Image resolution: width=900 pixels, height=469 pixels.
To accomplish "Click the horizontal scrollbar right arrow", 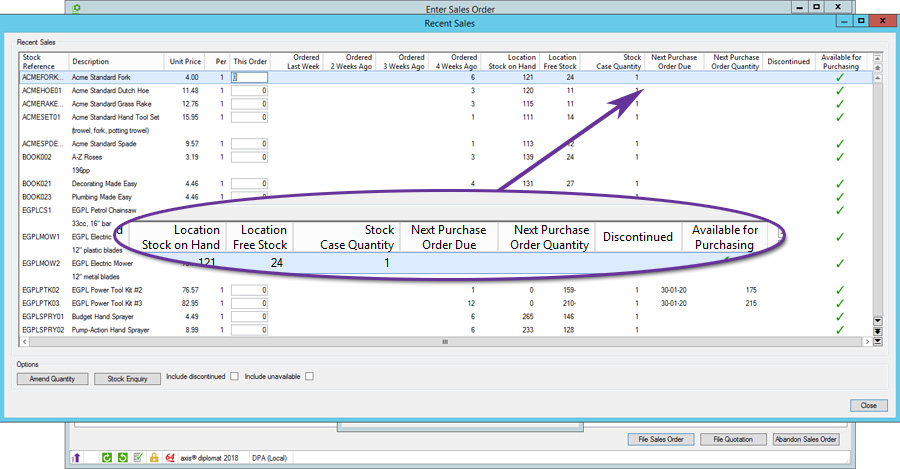I will 867,342.
